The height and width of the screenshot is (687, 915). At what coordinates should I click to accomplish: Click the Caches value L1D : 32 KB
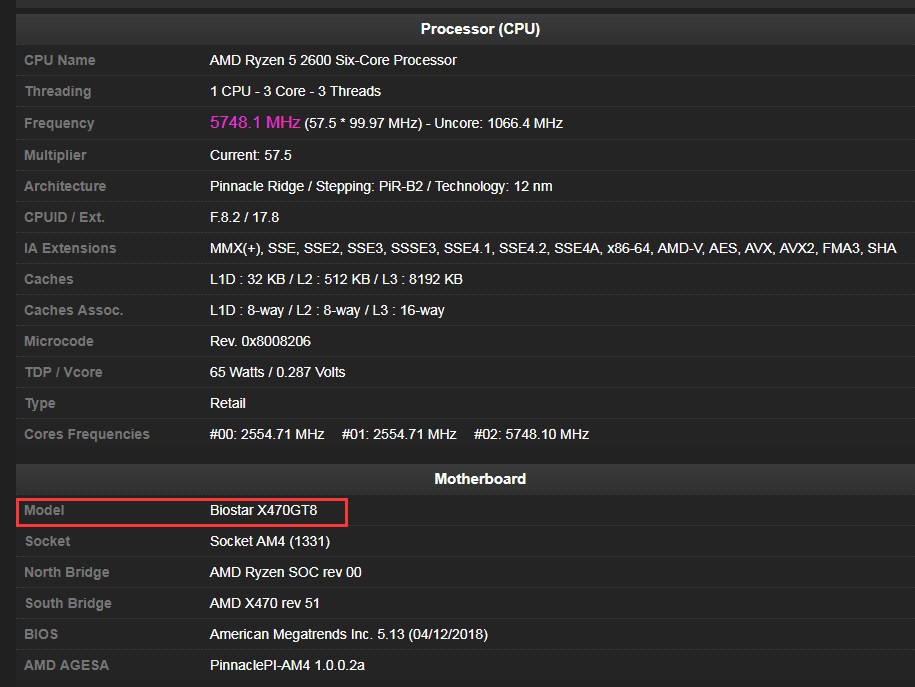336,279
